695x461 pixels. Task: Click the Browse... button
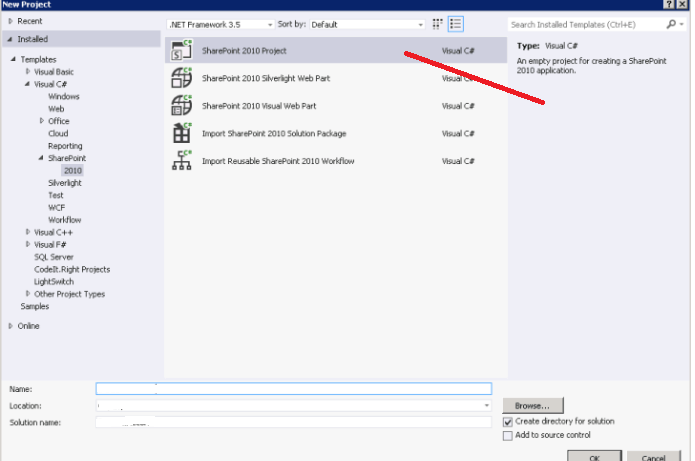point(533,406)
